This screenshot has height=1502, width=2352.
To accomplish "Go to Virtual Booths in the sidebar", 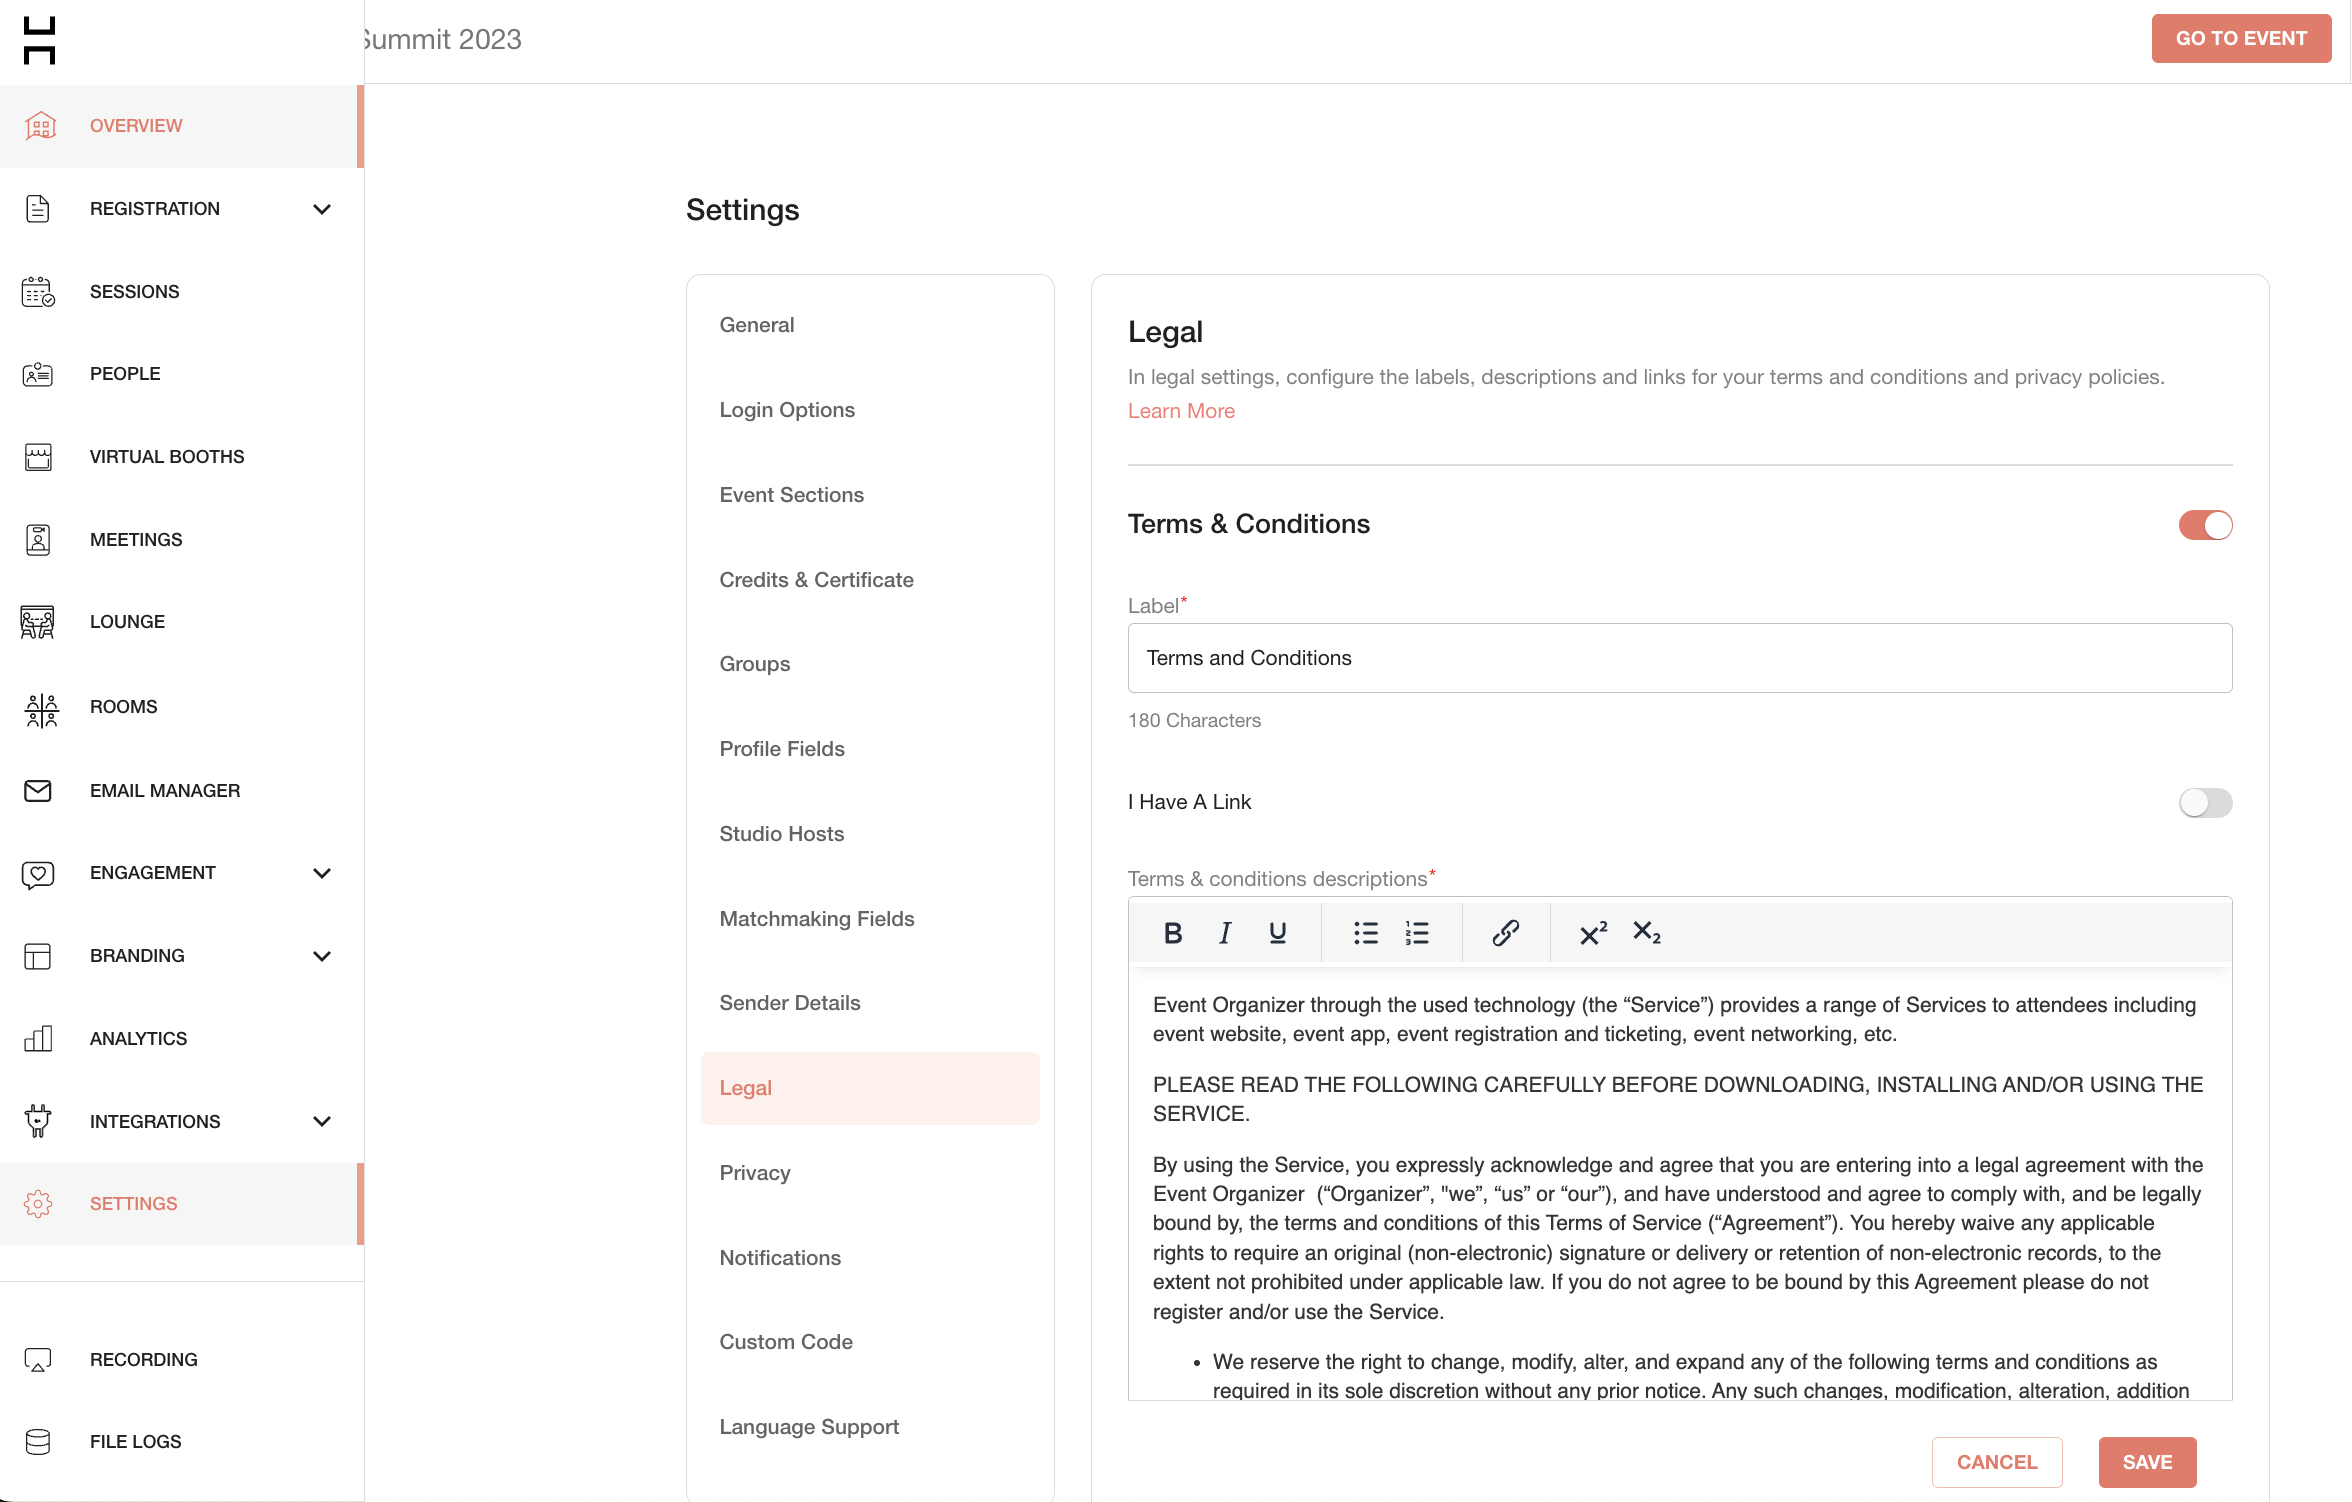I will [x=180, y=457].
